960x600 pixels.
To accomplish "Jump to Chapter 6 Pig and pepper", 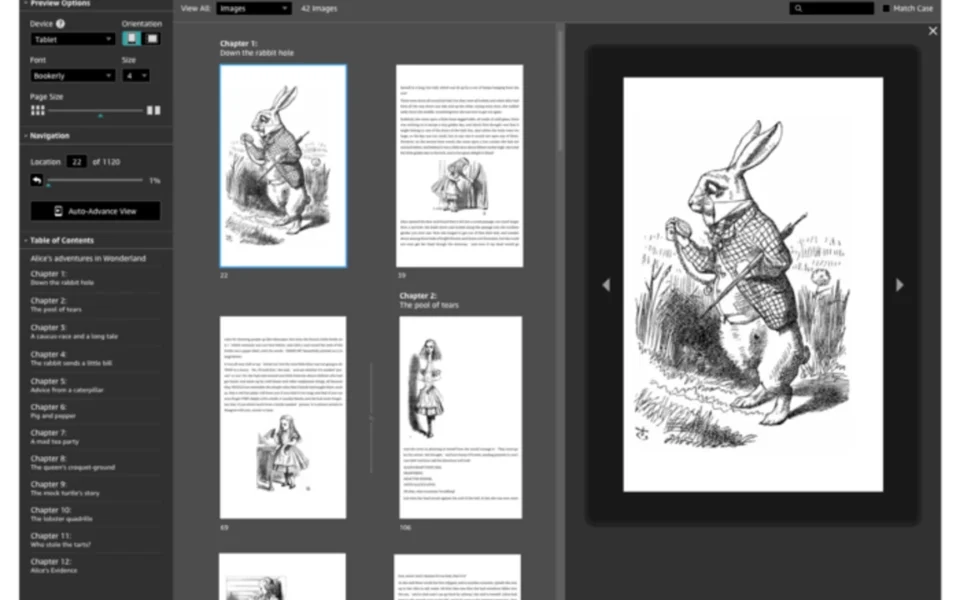I will click(x=53, y=411).
